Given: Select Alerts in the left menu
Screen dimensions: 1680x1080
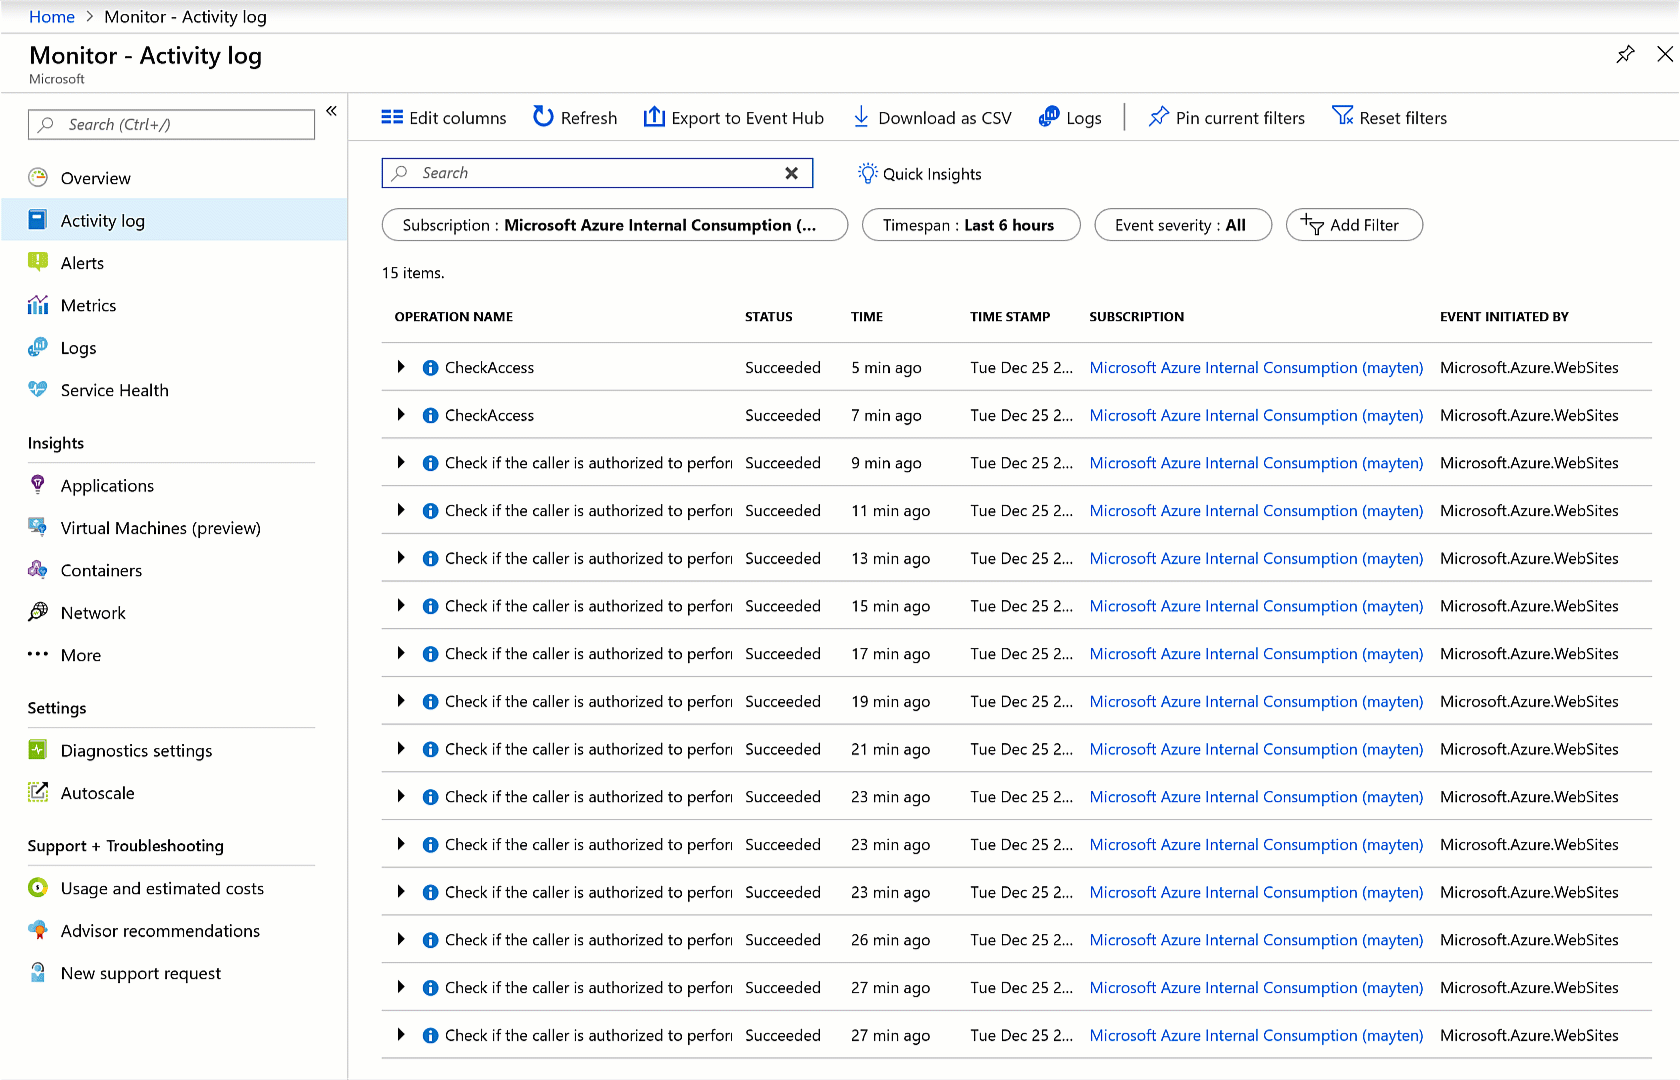Looking at the screenshot, I should pos(82,263).
